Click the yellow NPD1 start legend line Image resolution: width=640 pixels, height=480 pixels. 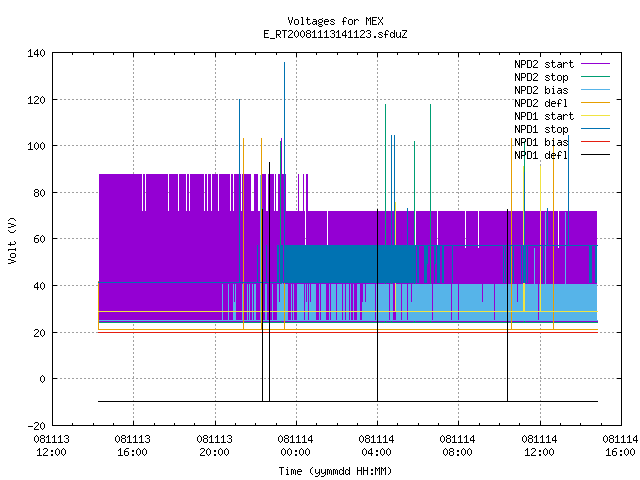pos(595,116)
